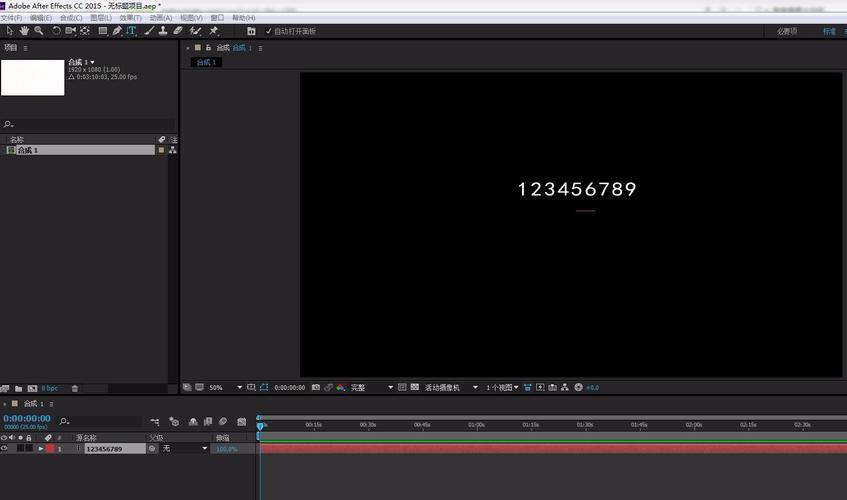The width and height of the screenshot is (847, 500).
Task: Click the project search field
Action: (89, 124)
